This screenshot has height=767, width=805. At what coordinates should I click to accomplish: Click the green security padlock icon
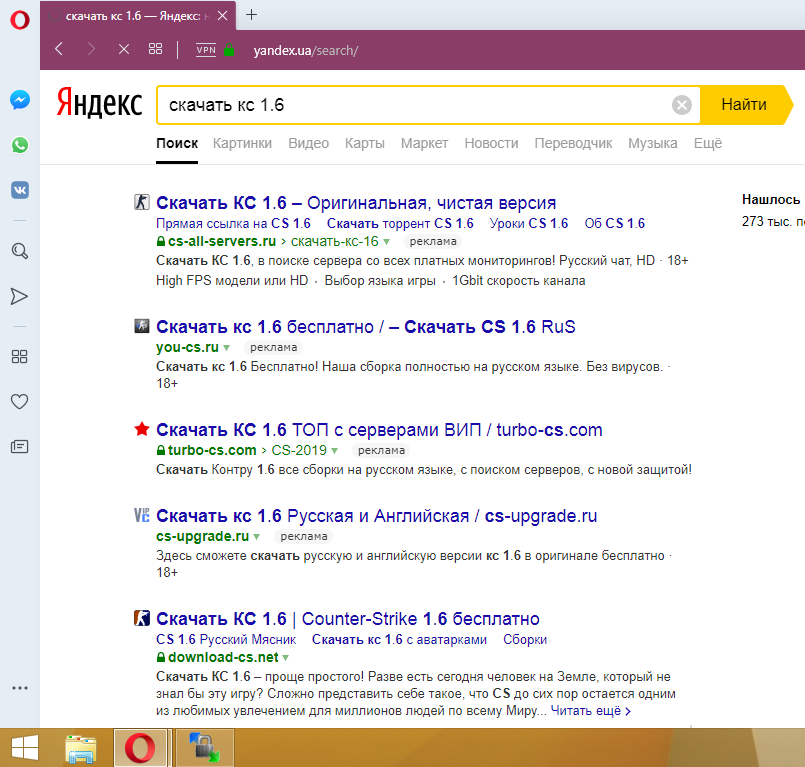(229, 50)
